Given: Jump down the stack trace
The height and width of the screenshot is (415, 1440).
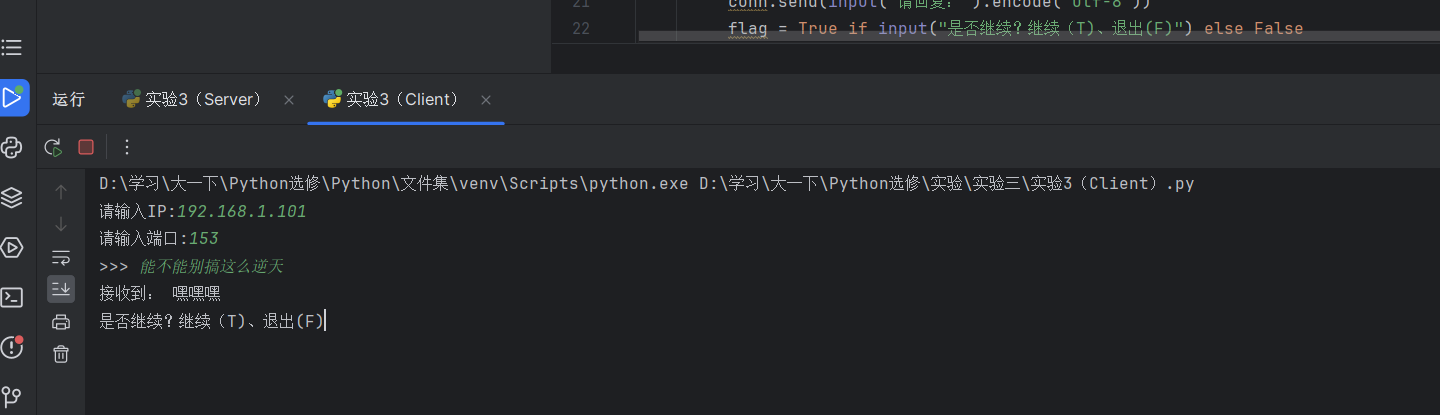Looking at the screenshot, I should pos(61,224).
